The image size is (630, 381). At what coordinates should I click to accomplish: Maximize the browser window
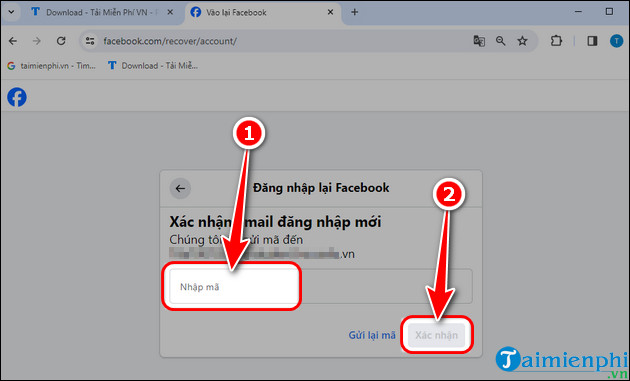click(x=610, y=12)
